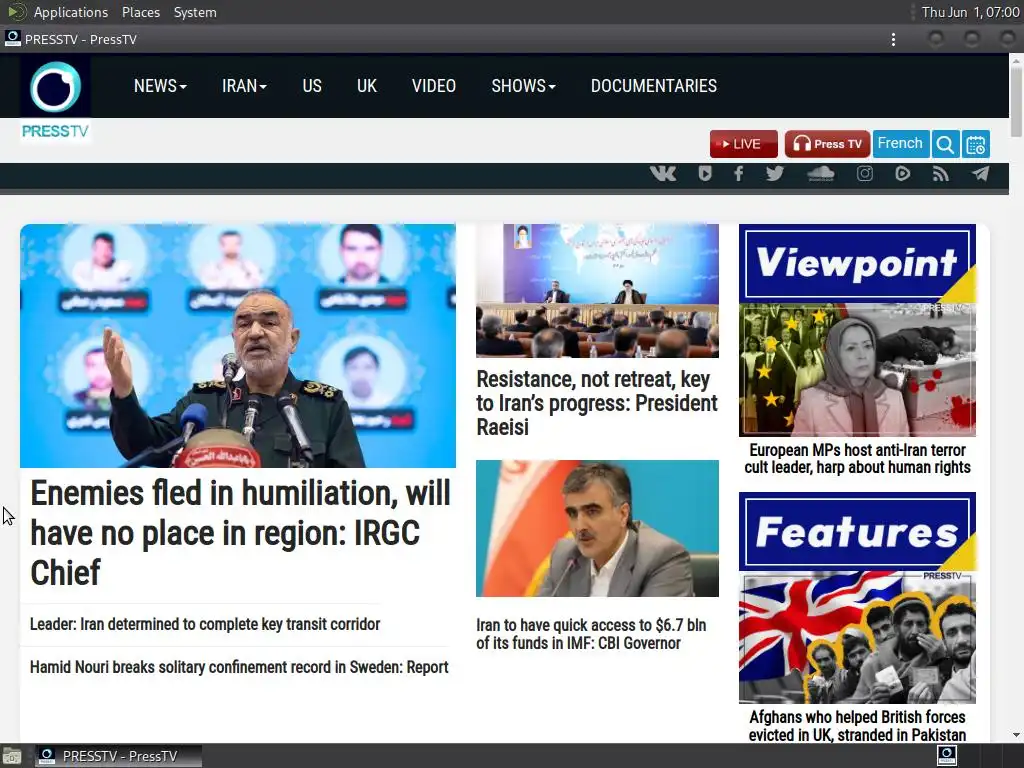Viewport: 1024px width, 768px height.
Task: Open the European MPs anti-Iran article
Action: [857, 458]
